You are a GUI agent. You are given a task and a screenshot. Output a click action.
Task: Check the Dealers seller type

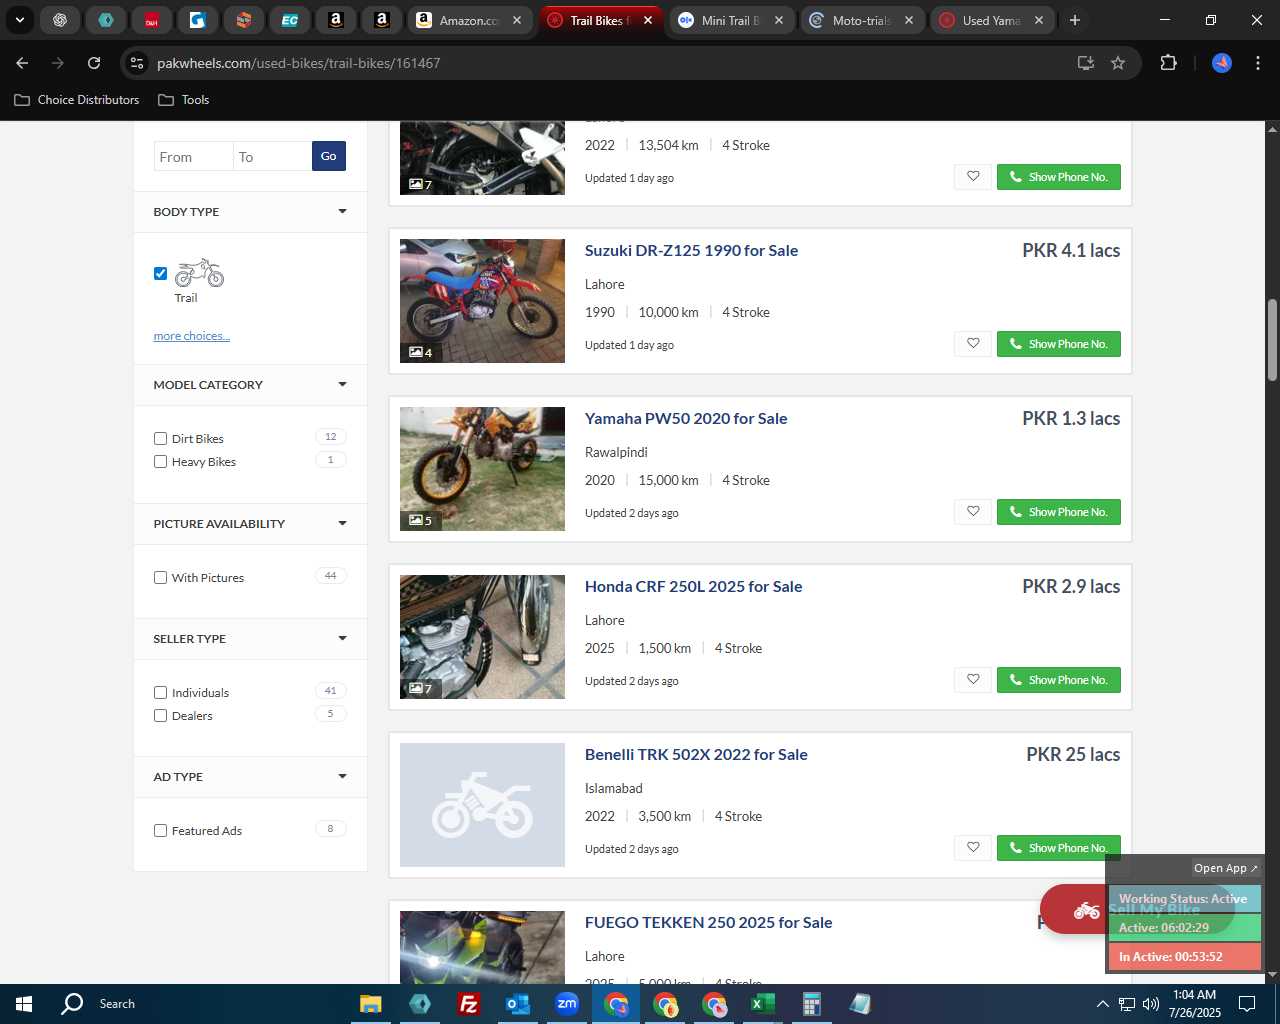[x=160, y=715]
